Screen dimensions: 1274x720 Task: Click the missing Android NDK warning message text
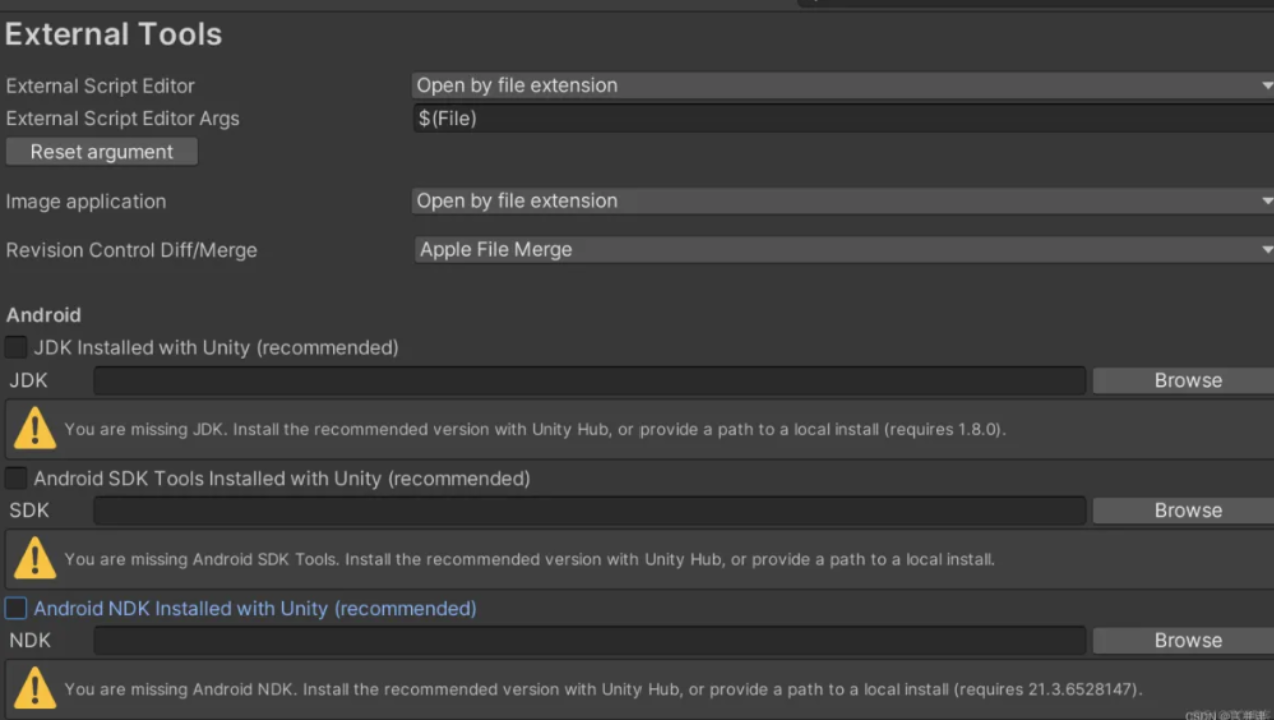coord(603,690)
